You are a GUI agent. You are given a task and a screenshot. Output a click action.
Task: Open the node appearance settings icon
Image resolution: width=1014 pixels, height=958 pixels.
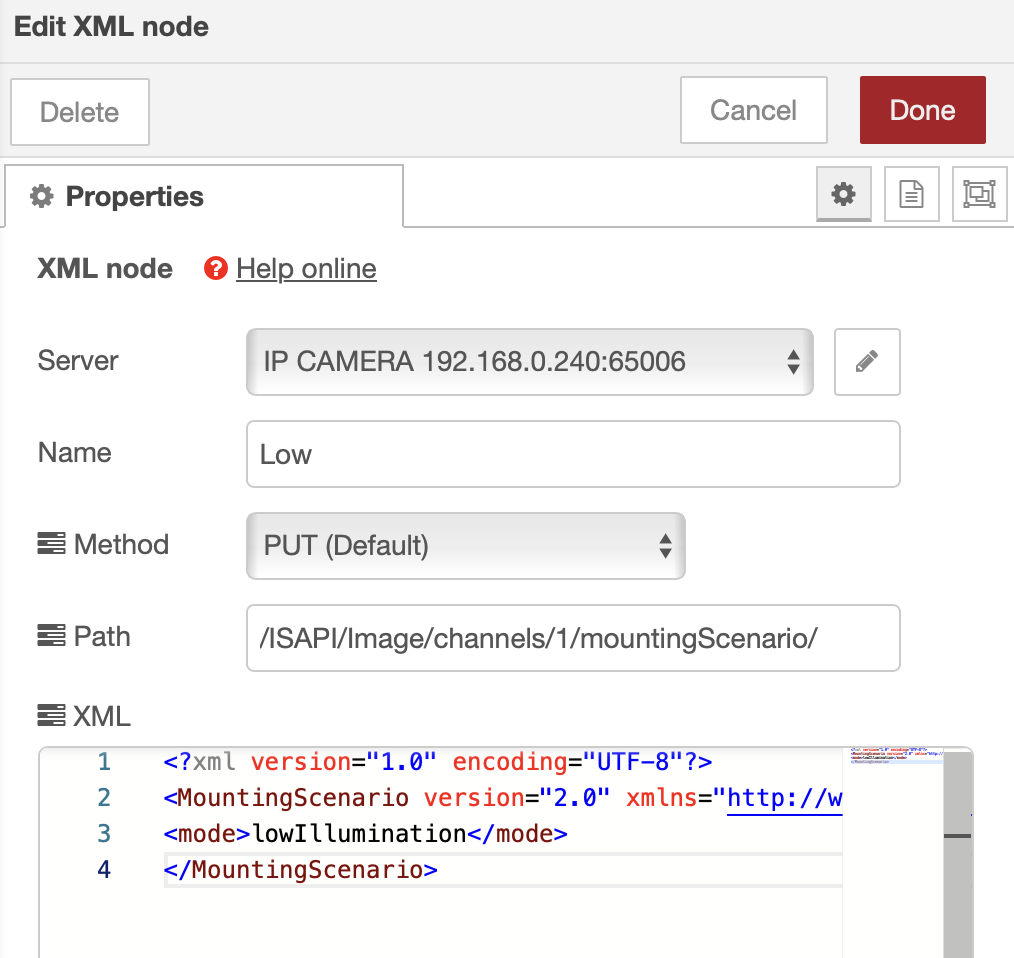tap(978, 194)
